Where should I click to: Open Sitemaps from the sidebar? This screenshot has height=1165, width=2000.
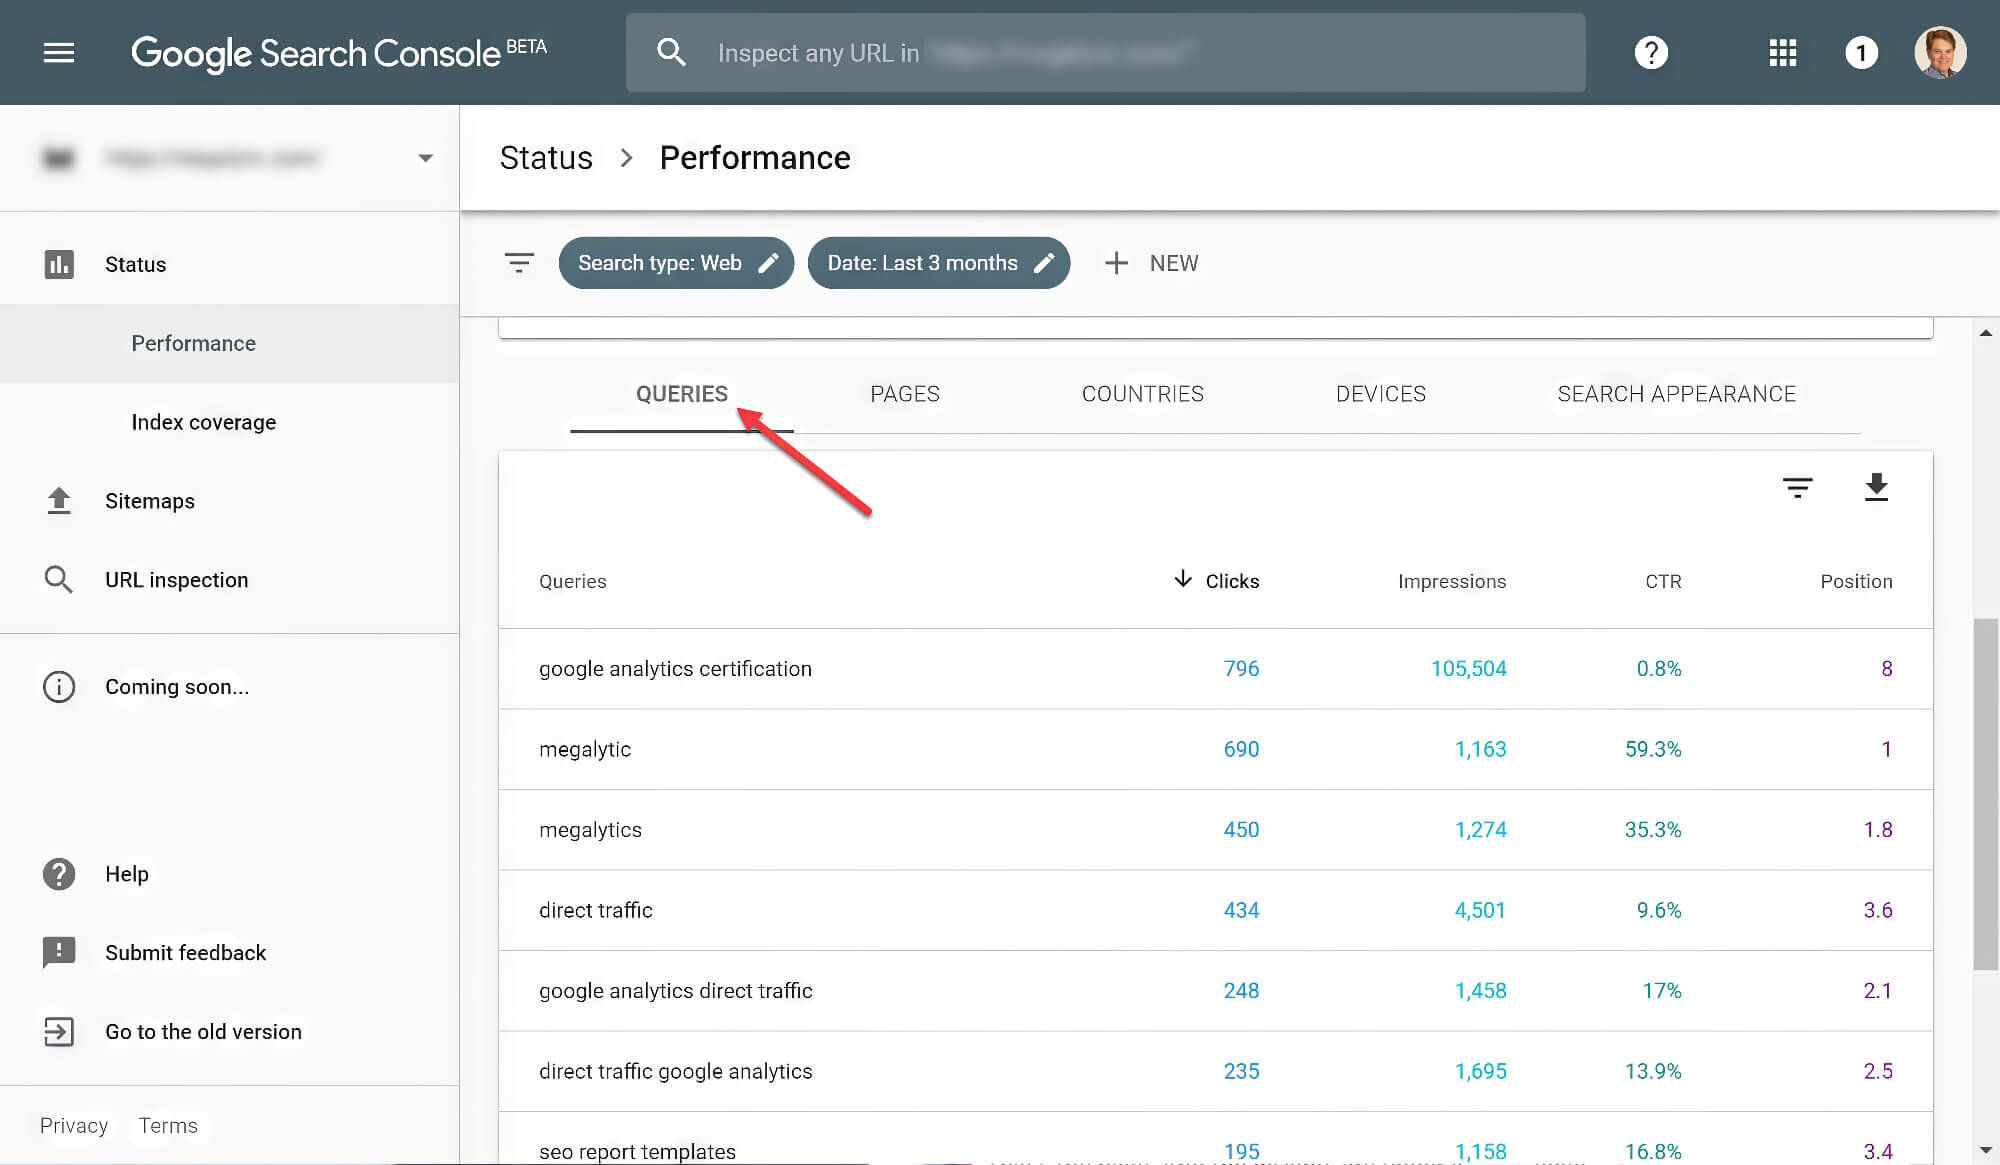pyautogui.click(x=149, y=501)
